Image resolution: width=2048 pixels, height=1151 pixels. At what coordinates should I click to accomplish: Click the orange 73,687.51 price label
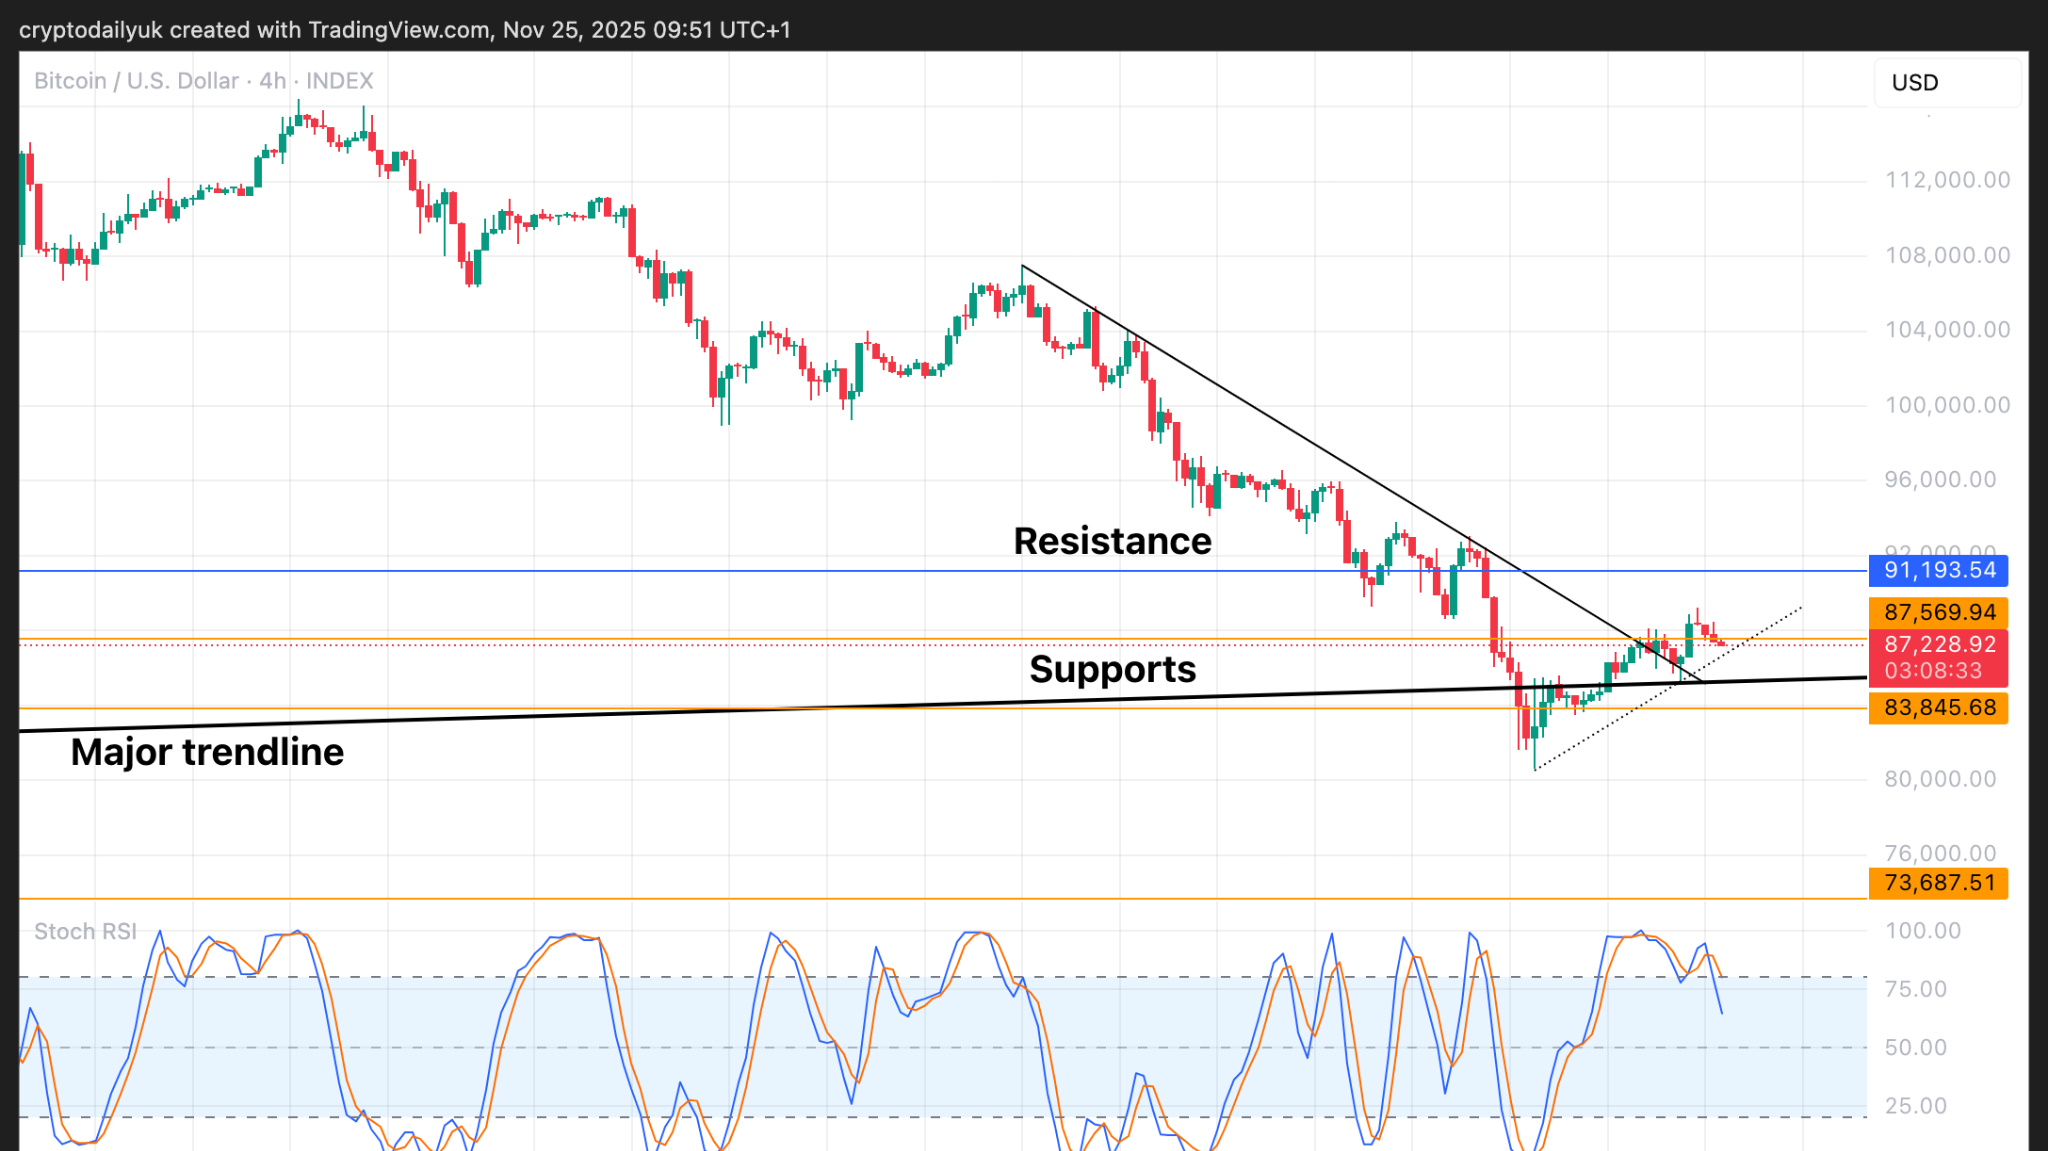coord(1938,883)
